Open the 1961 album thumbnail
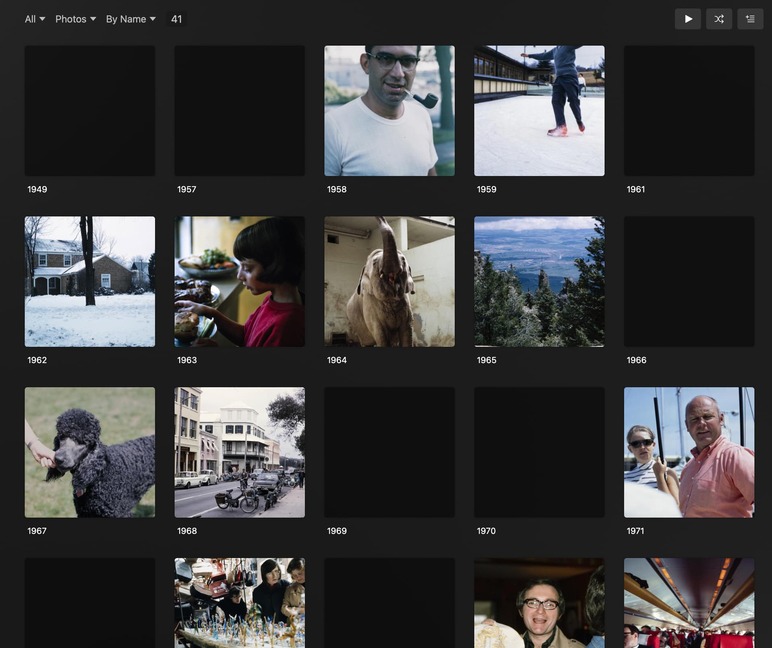 click(689, 111)
